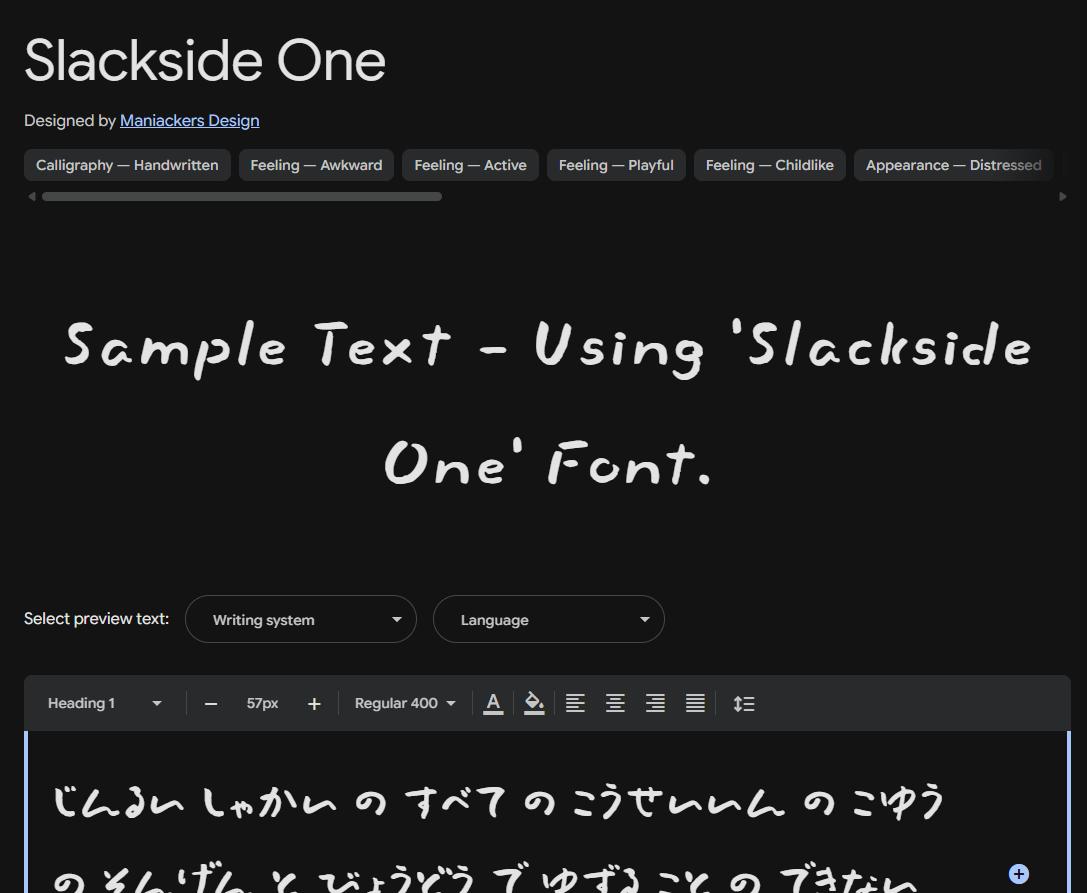The height and width of the screenshot is (893, 1087).
Task: Open the Maniackers Design link
Action: coord(189,121)
